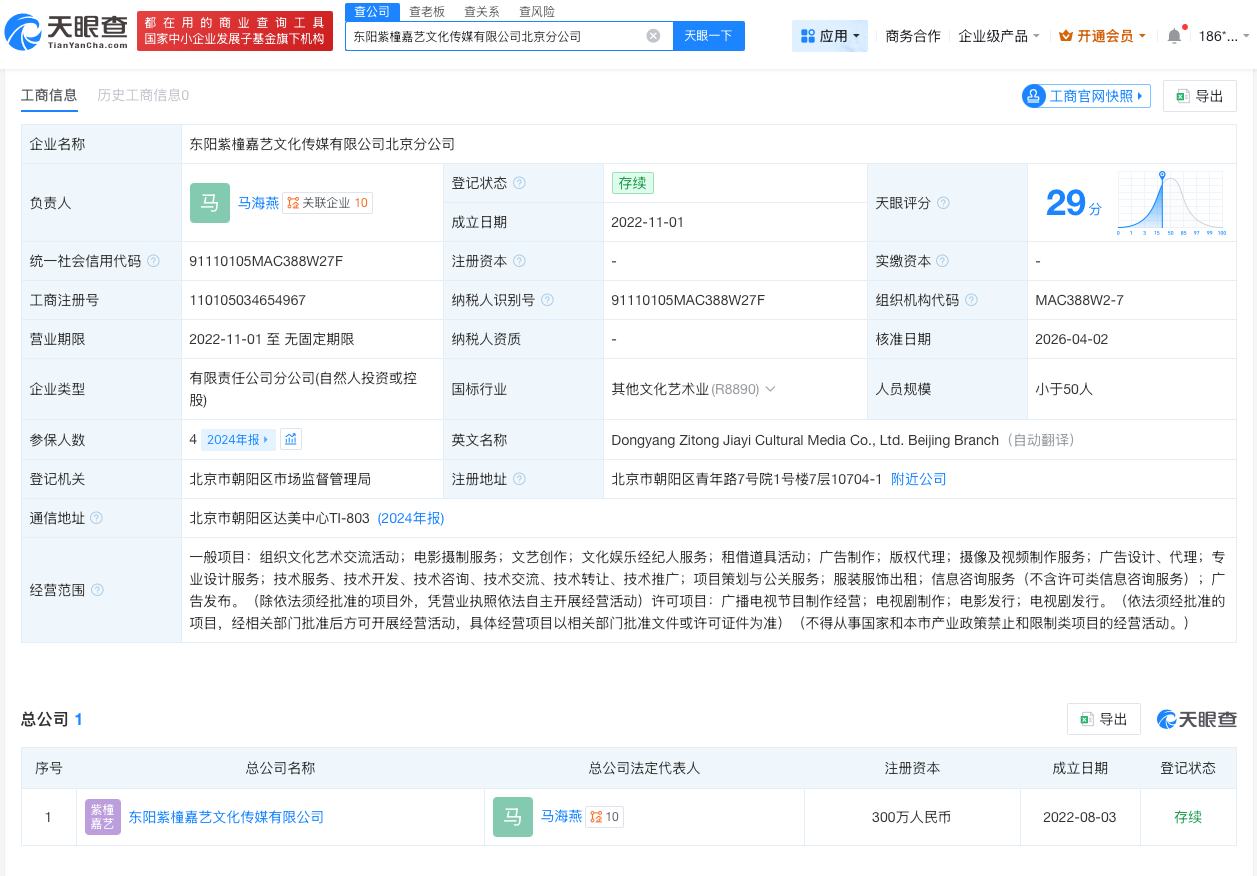Click inside the company search input field
The image size is (1257, 876).
500,35
